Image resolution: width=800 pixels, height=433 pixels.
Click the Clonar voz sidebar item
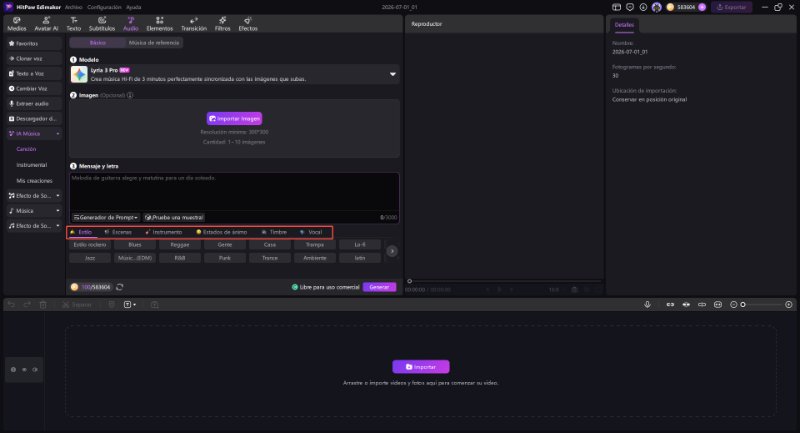34,59
